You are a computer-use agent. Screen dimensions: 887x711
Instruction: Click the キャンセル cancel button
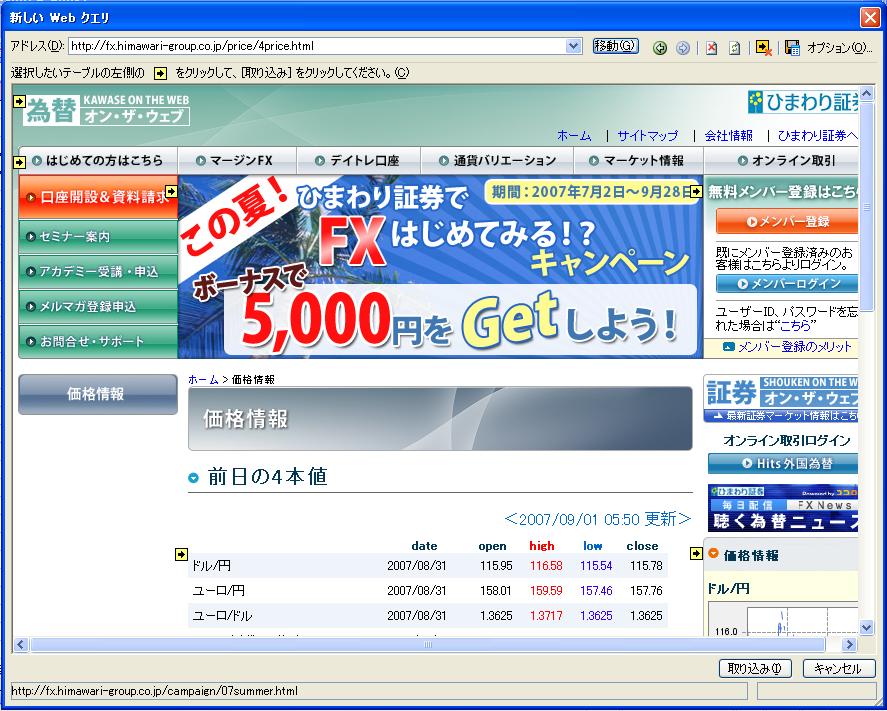click(838, 669)
